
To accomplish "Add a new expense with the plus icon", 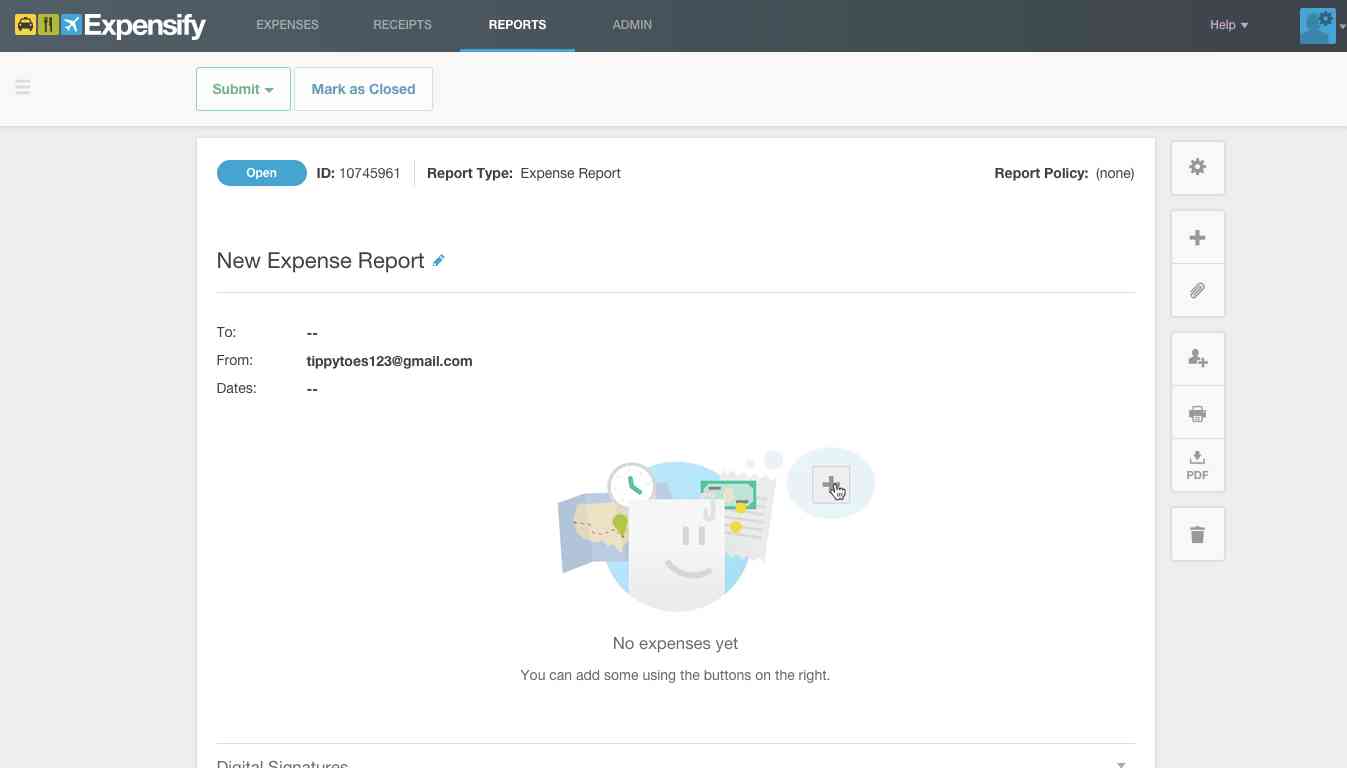I will tap(1197, 237).
